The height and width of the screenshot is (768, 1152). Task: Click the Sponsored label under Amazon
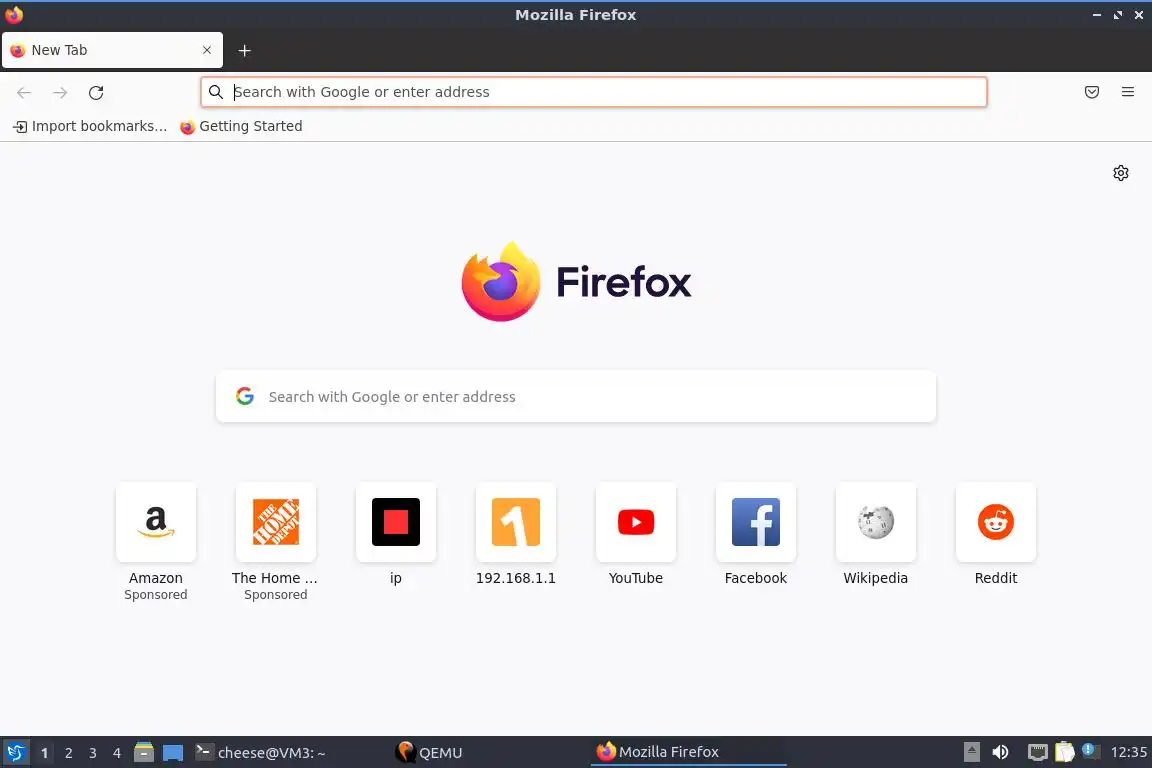(156, 595)
